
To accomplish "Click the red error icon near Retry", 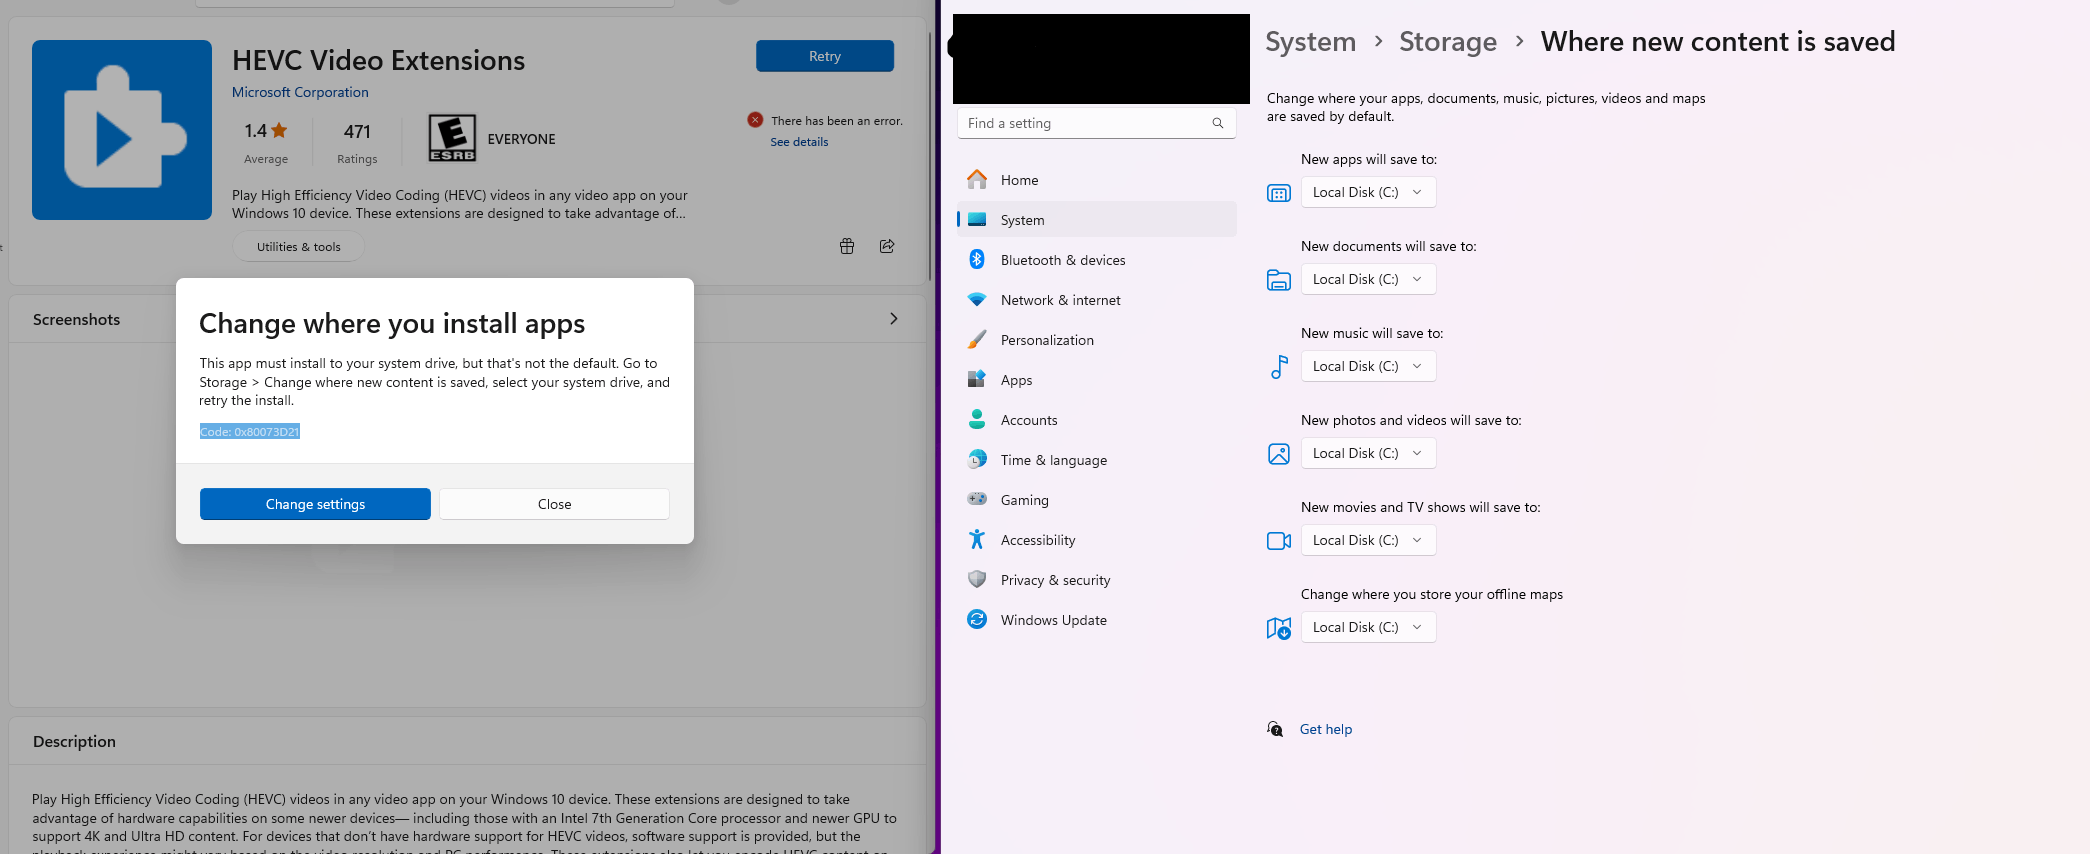I will pos(755,120).
